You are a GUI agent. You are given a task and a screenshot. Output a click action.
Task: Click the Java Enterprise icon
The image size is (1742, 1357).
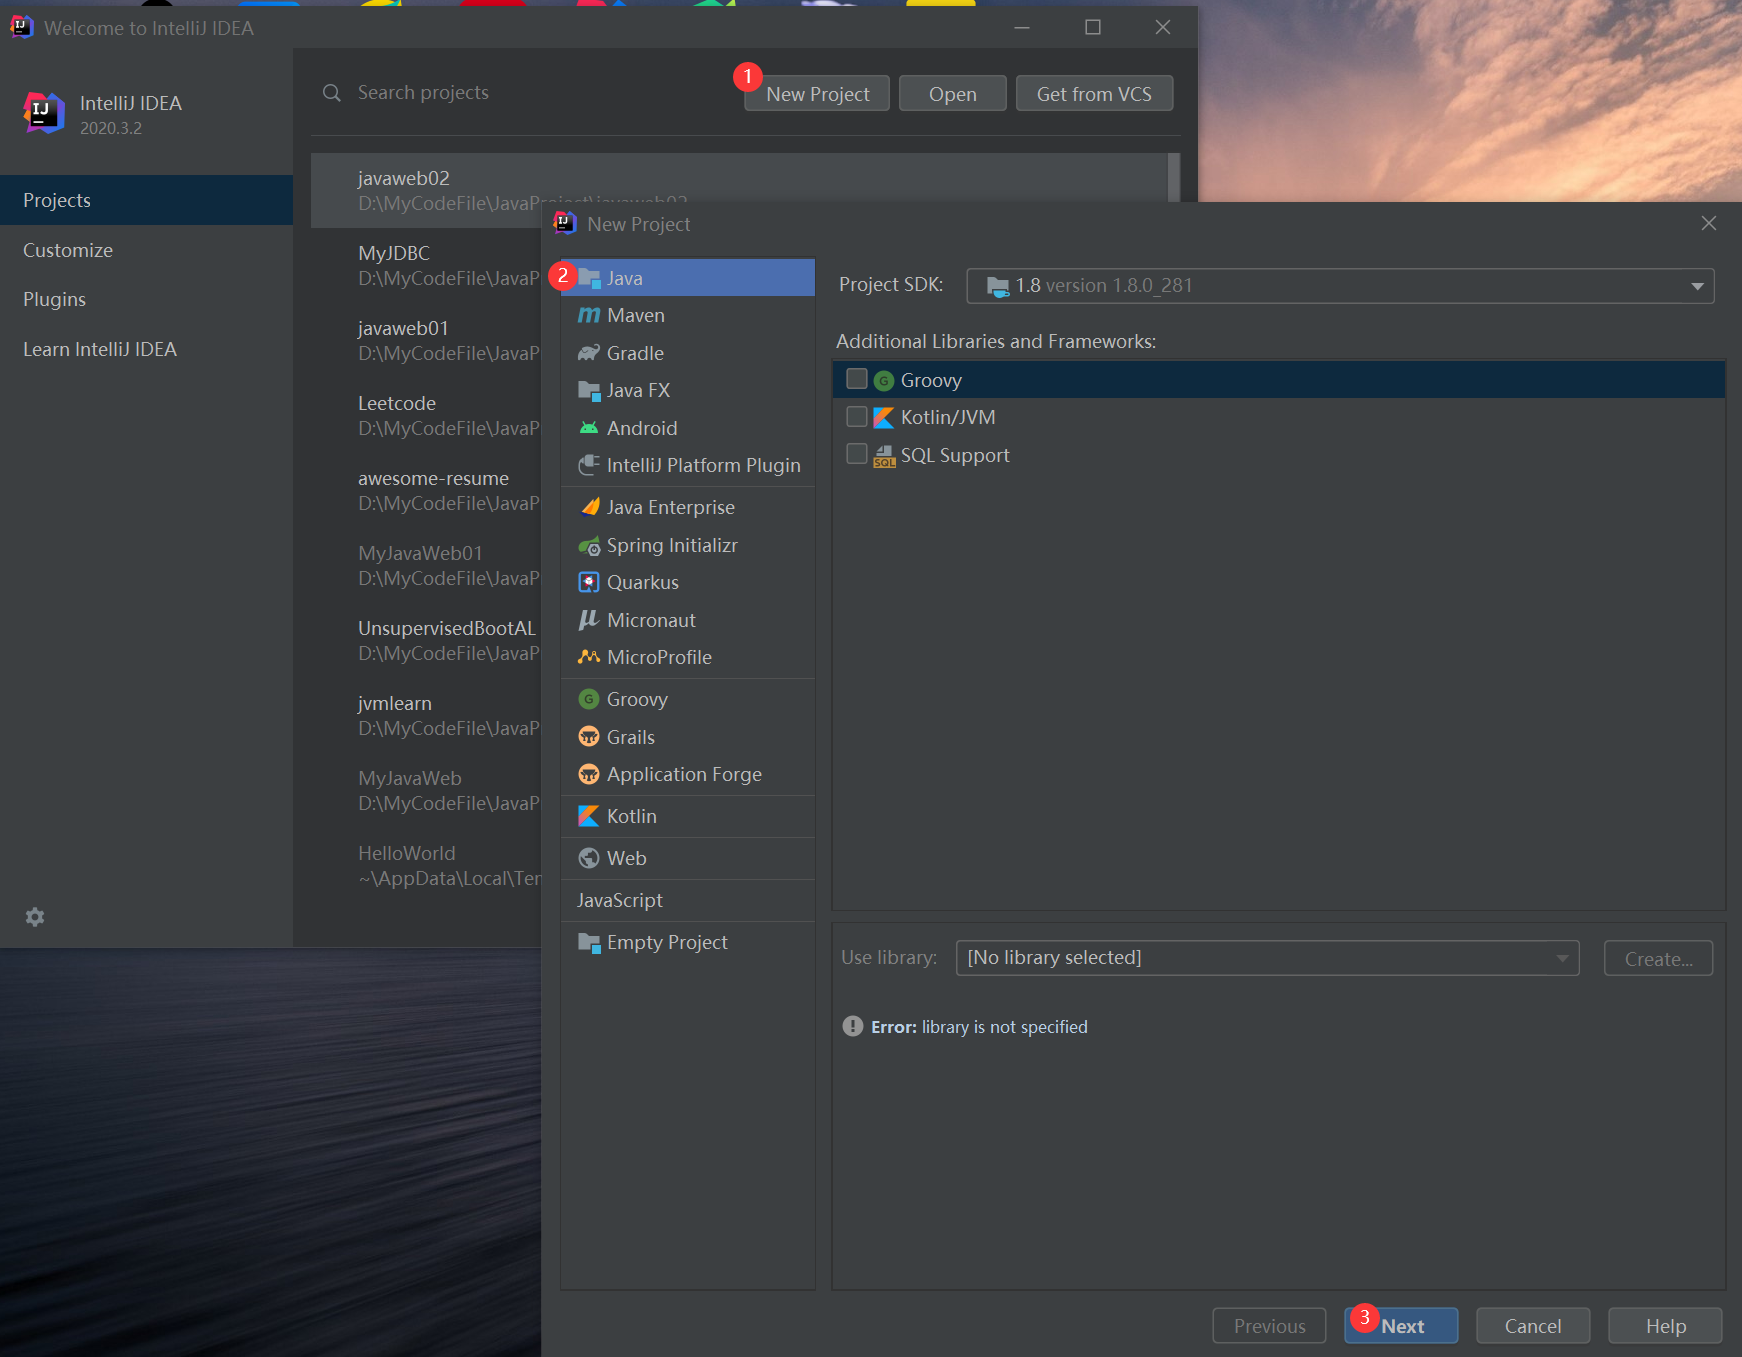coord(589,508)
